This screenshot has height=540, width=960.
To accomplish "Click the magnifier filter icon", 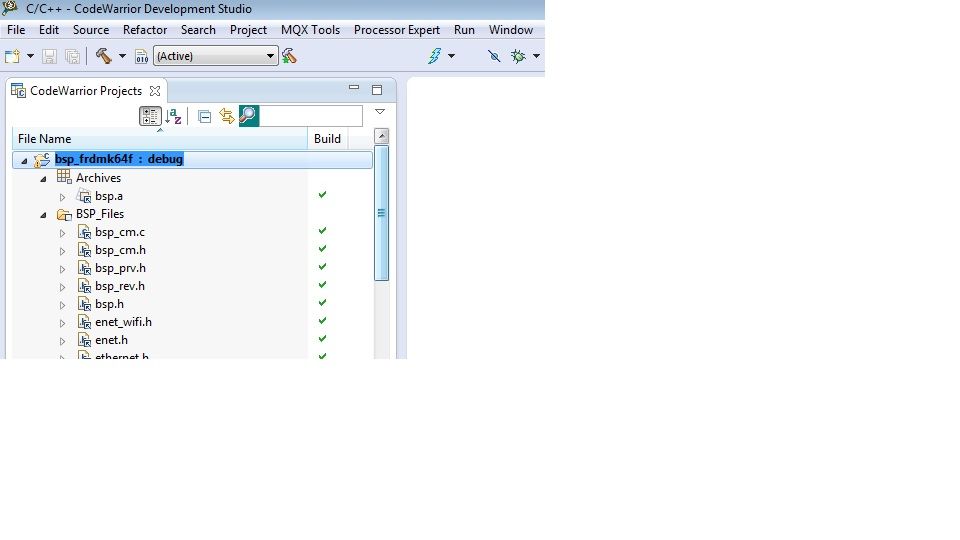I will click(249, 116).
